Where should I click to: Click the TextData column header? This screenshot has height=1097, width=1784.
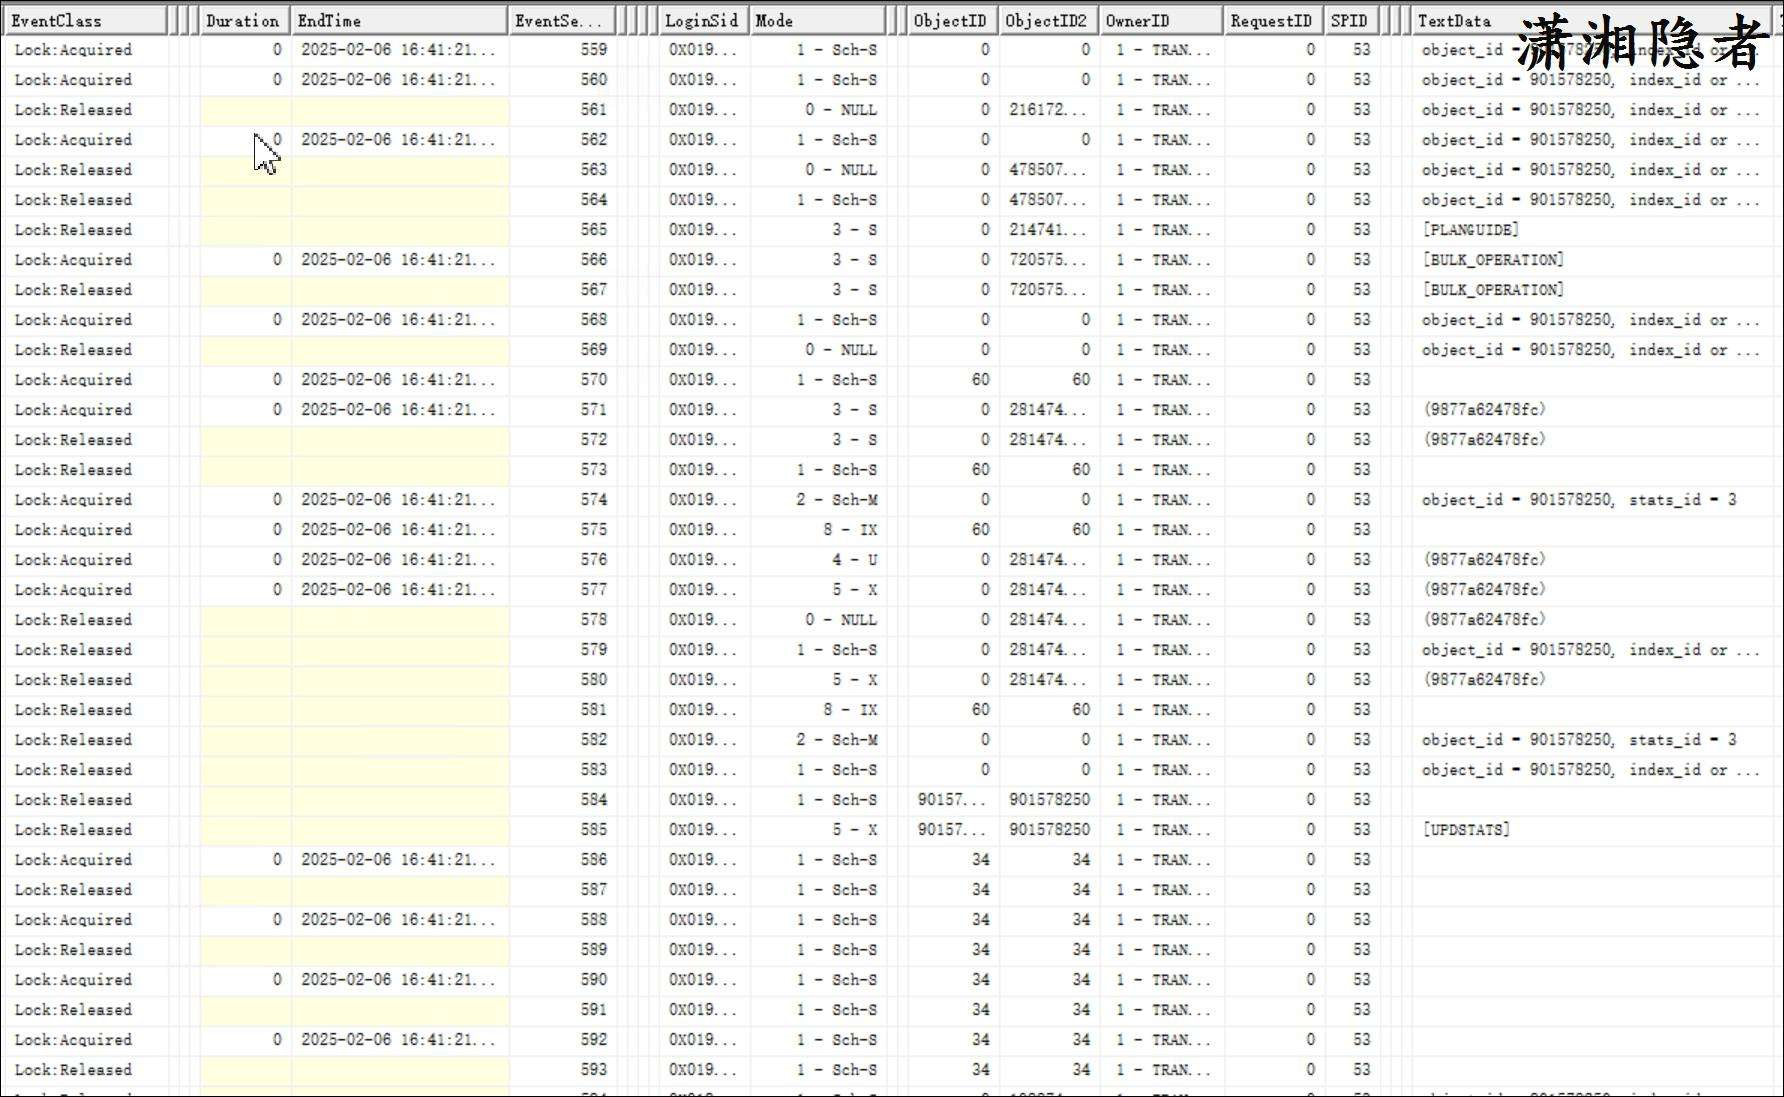[1454, 20]
